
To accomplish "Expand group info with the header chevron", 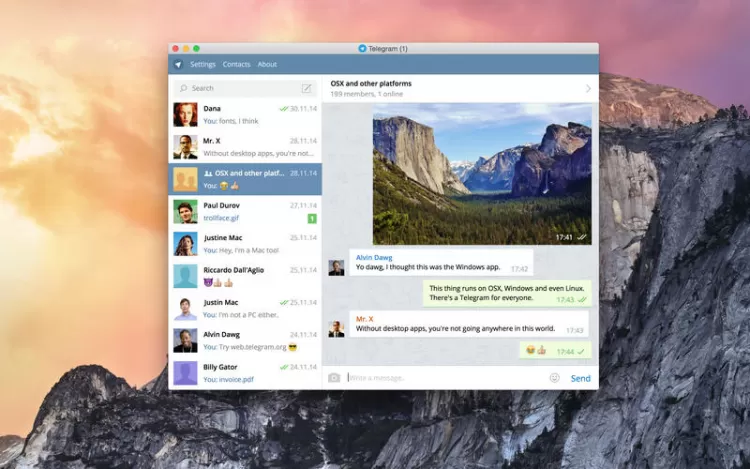I will [588, 89].
